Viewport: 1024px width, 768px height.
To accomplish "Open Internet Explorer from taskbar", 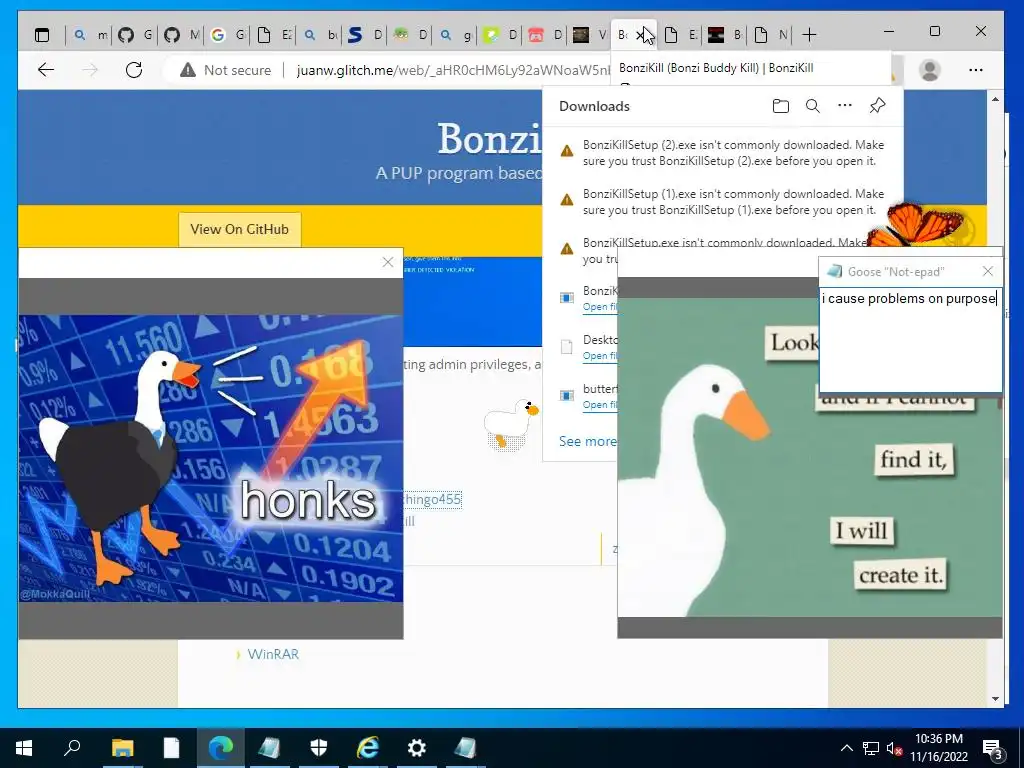I will (x=368, y=748).
